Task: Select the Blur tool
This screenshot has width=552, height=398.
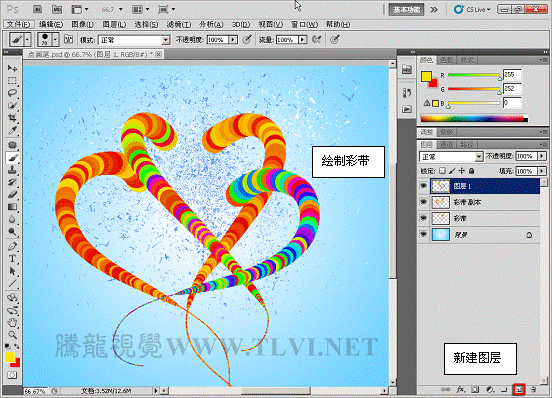Action: click(x=12, y=219)
